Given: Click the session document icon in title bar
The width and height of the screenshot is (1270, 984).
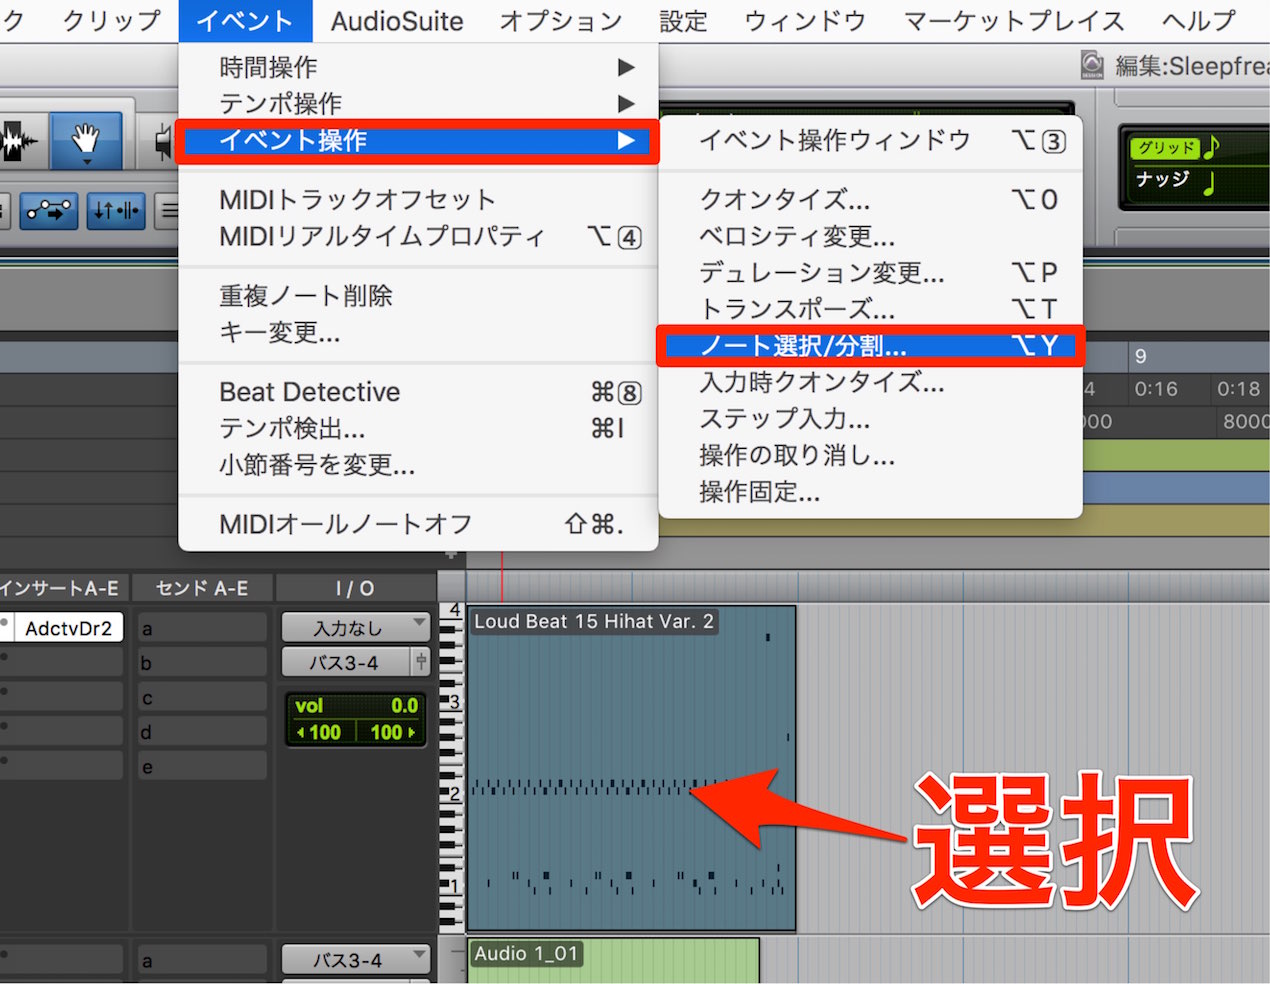Looking at the screenshot, I should [x=1092, y=66].
